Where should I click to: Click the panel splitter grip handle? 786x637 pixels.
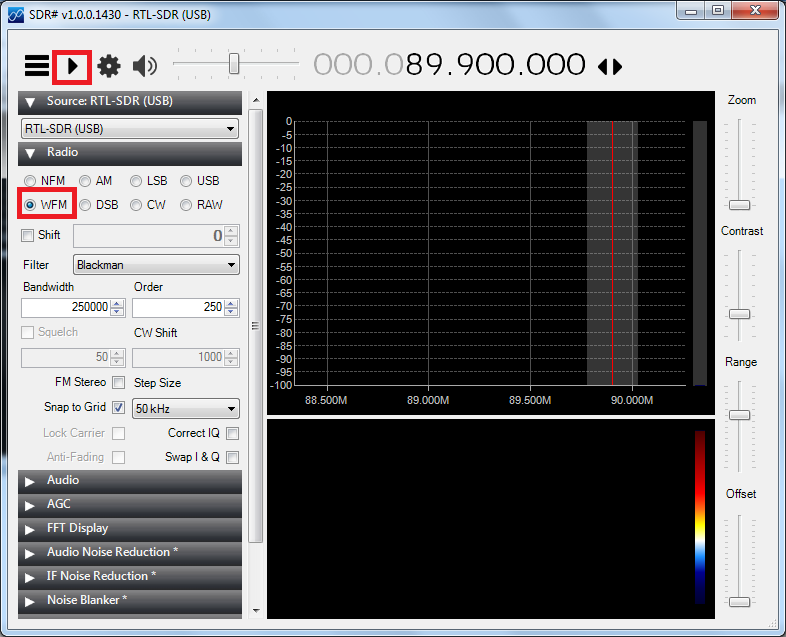[255, 326]
